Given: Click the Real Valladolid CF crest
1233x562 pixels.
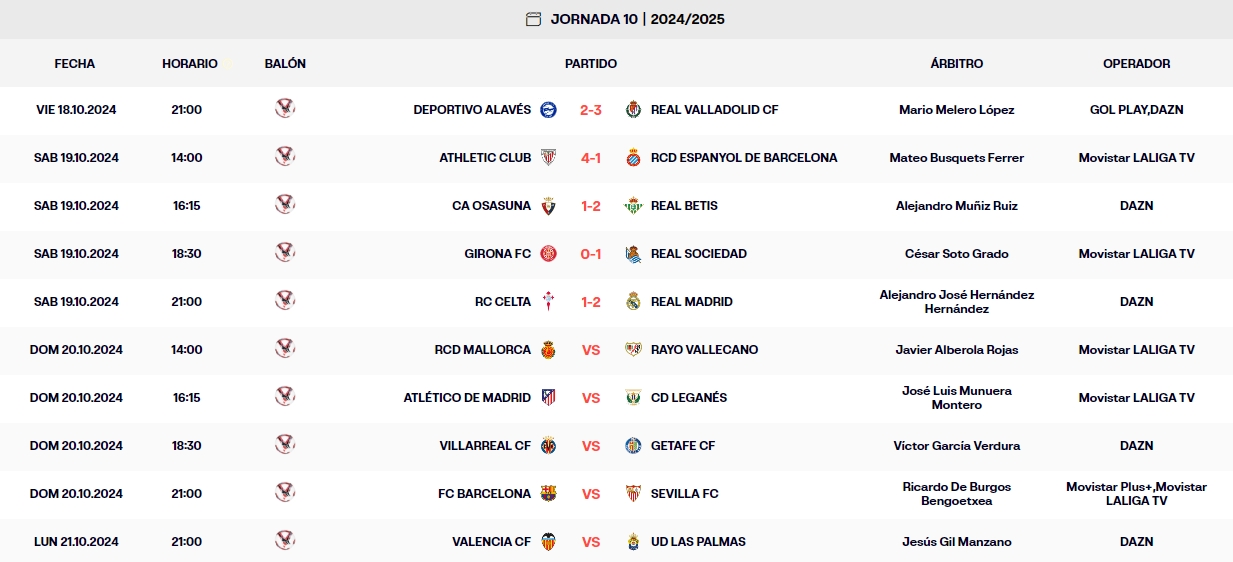Looking at the screenshot, I should click(x=633, y=110).
